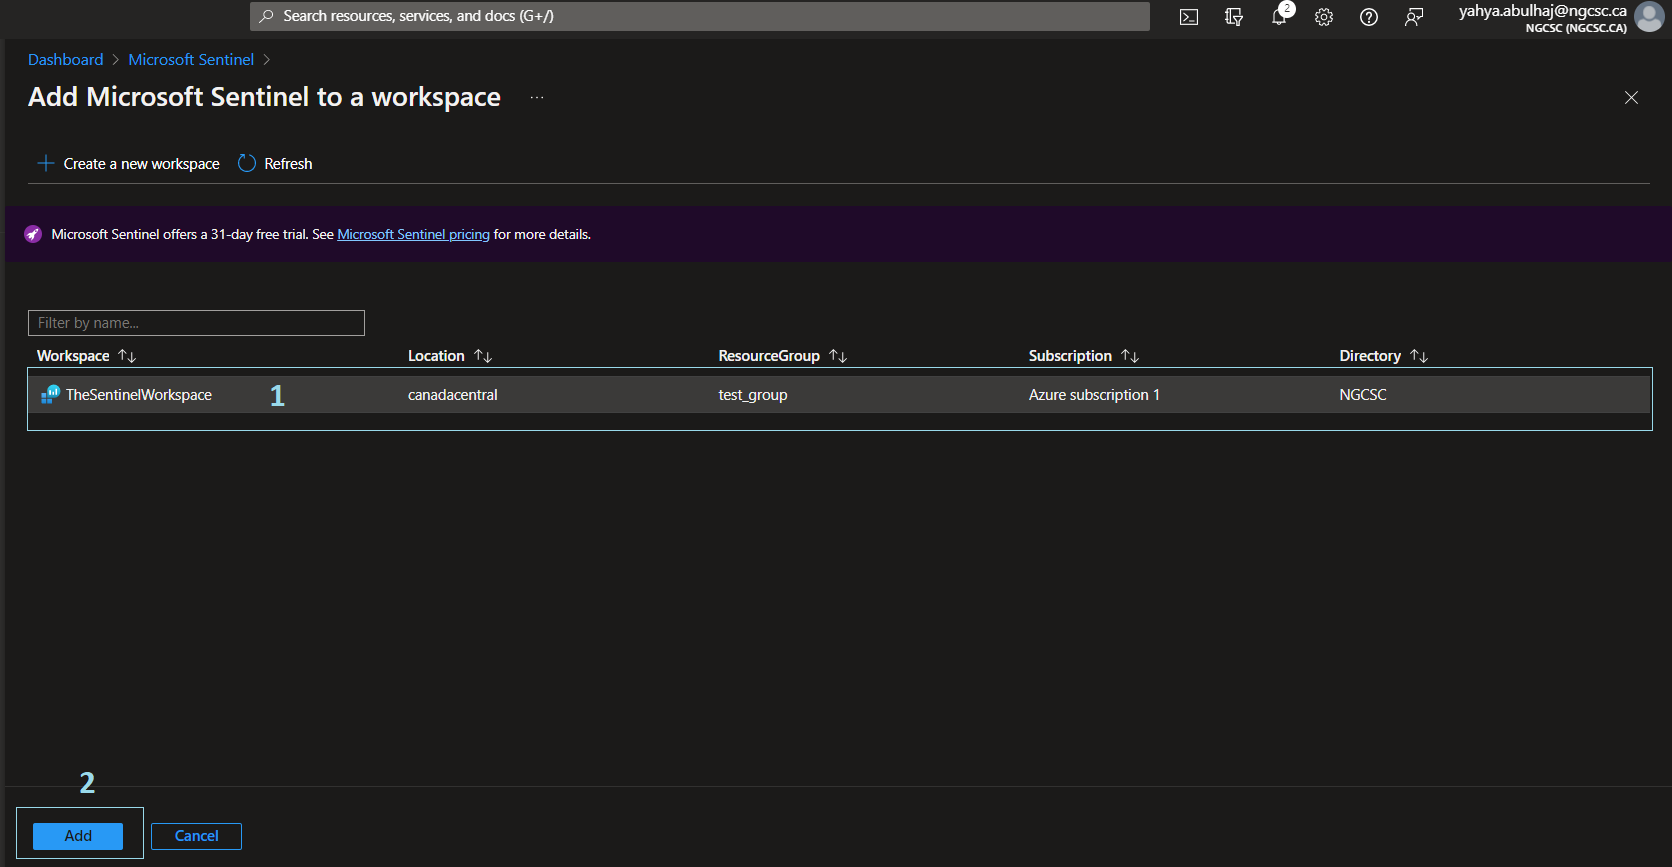Click the Subscription column header
Image resolution: width=1672 pixels, height=867 pixels.
tap(1070, 356)
